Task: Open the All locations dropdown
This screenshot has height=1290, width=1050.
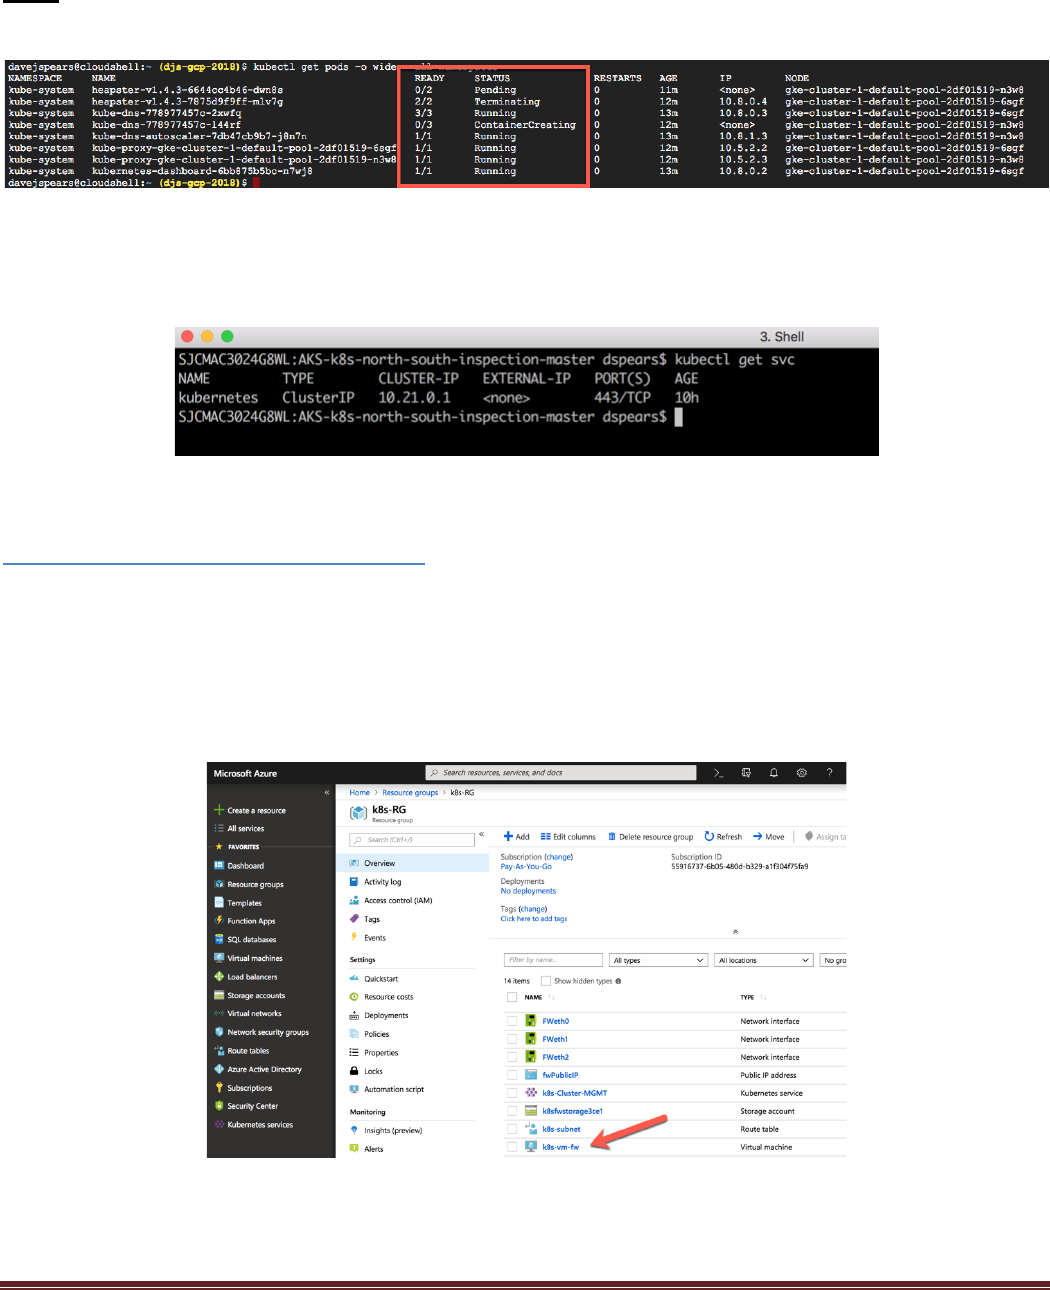Action: tap(764, 960)
